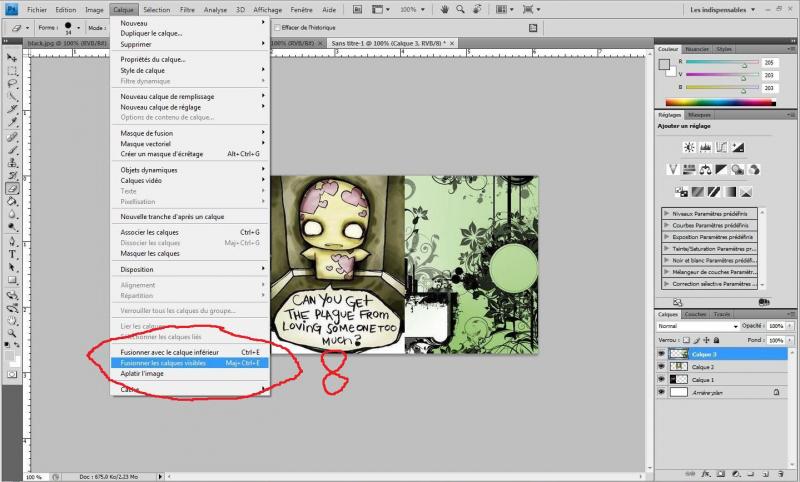Viewport: 800px width, 482px height.
Task: Switch to the Masques tab
Action: tap(699, 115)
